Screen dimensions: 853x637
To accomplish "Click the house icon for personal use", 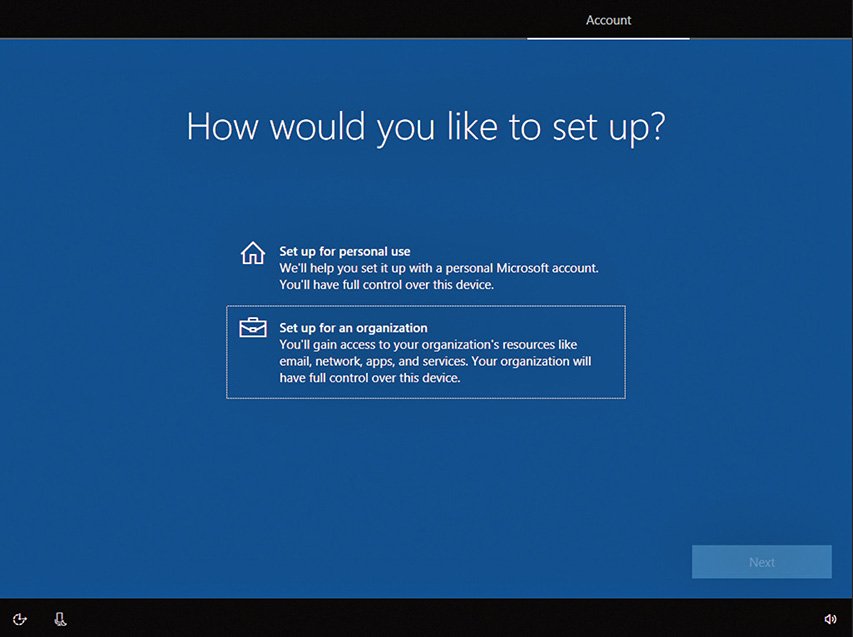I will point(253,253).
